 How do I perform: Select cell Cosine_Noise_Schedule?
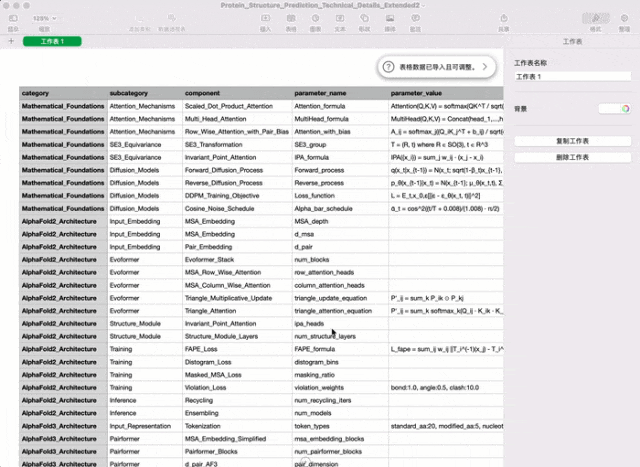(237, 209)
